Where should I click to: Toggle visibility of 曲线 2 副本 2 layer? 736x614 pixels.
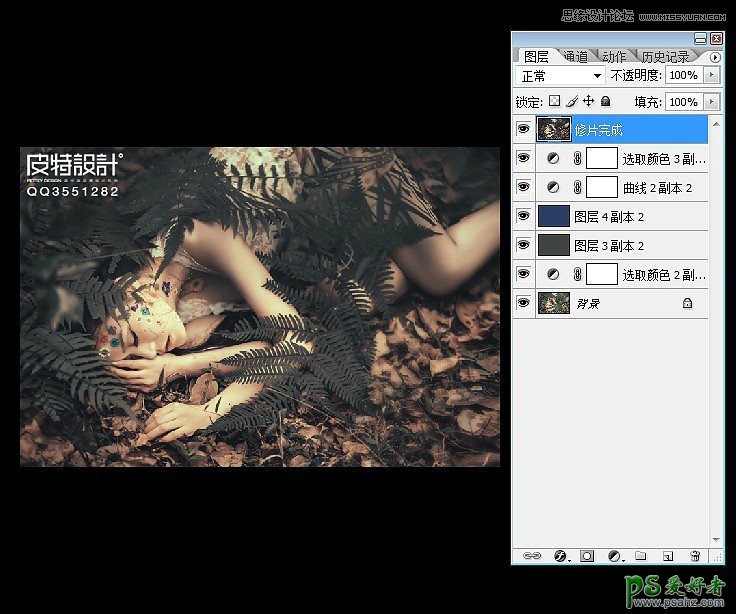point(523,187)
